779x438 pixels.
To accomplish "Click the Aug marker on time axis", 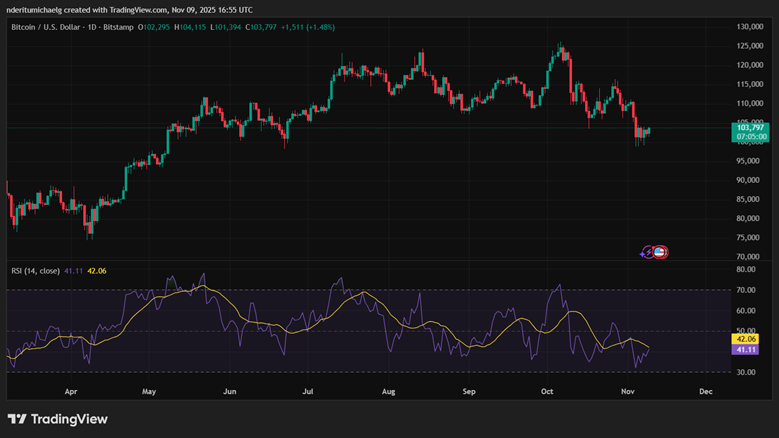I will point(388,393).
